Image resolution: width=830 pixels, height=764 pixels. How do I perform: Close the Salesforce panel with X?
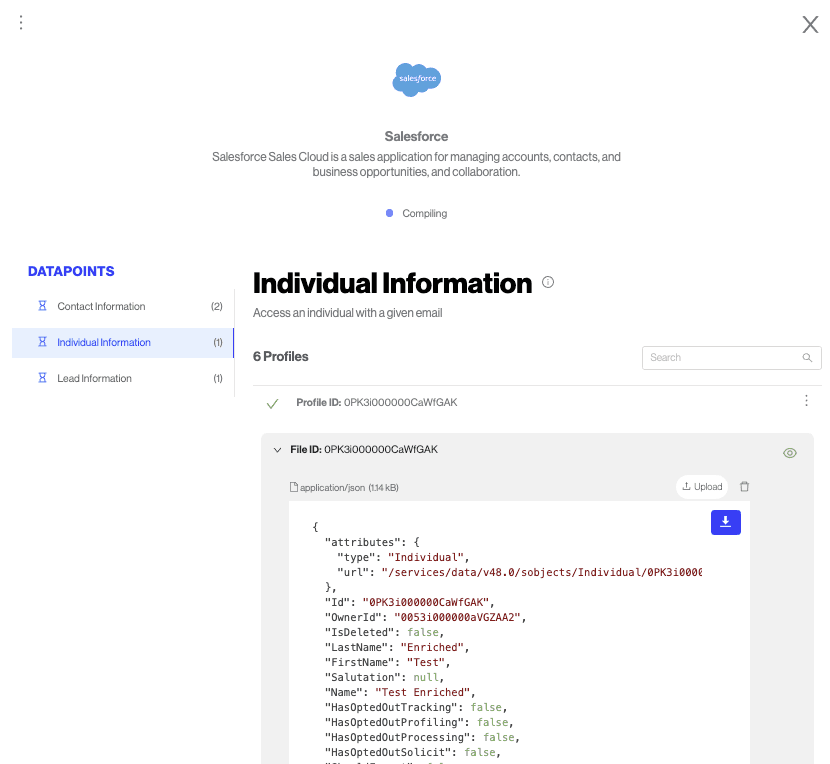coord(810,25)
